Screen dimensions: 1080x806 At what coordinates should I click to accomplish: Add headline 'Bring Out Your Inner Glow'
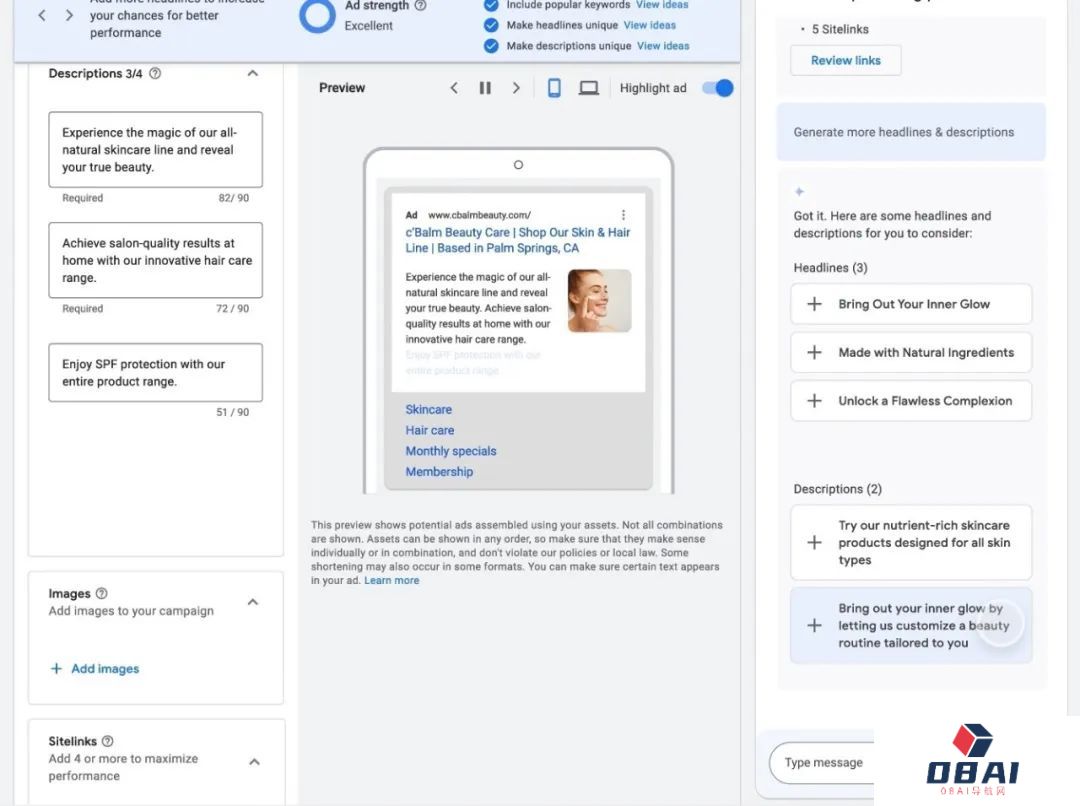point(815,304)
